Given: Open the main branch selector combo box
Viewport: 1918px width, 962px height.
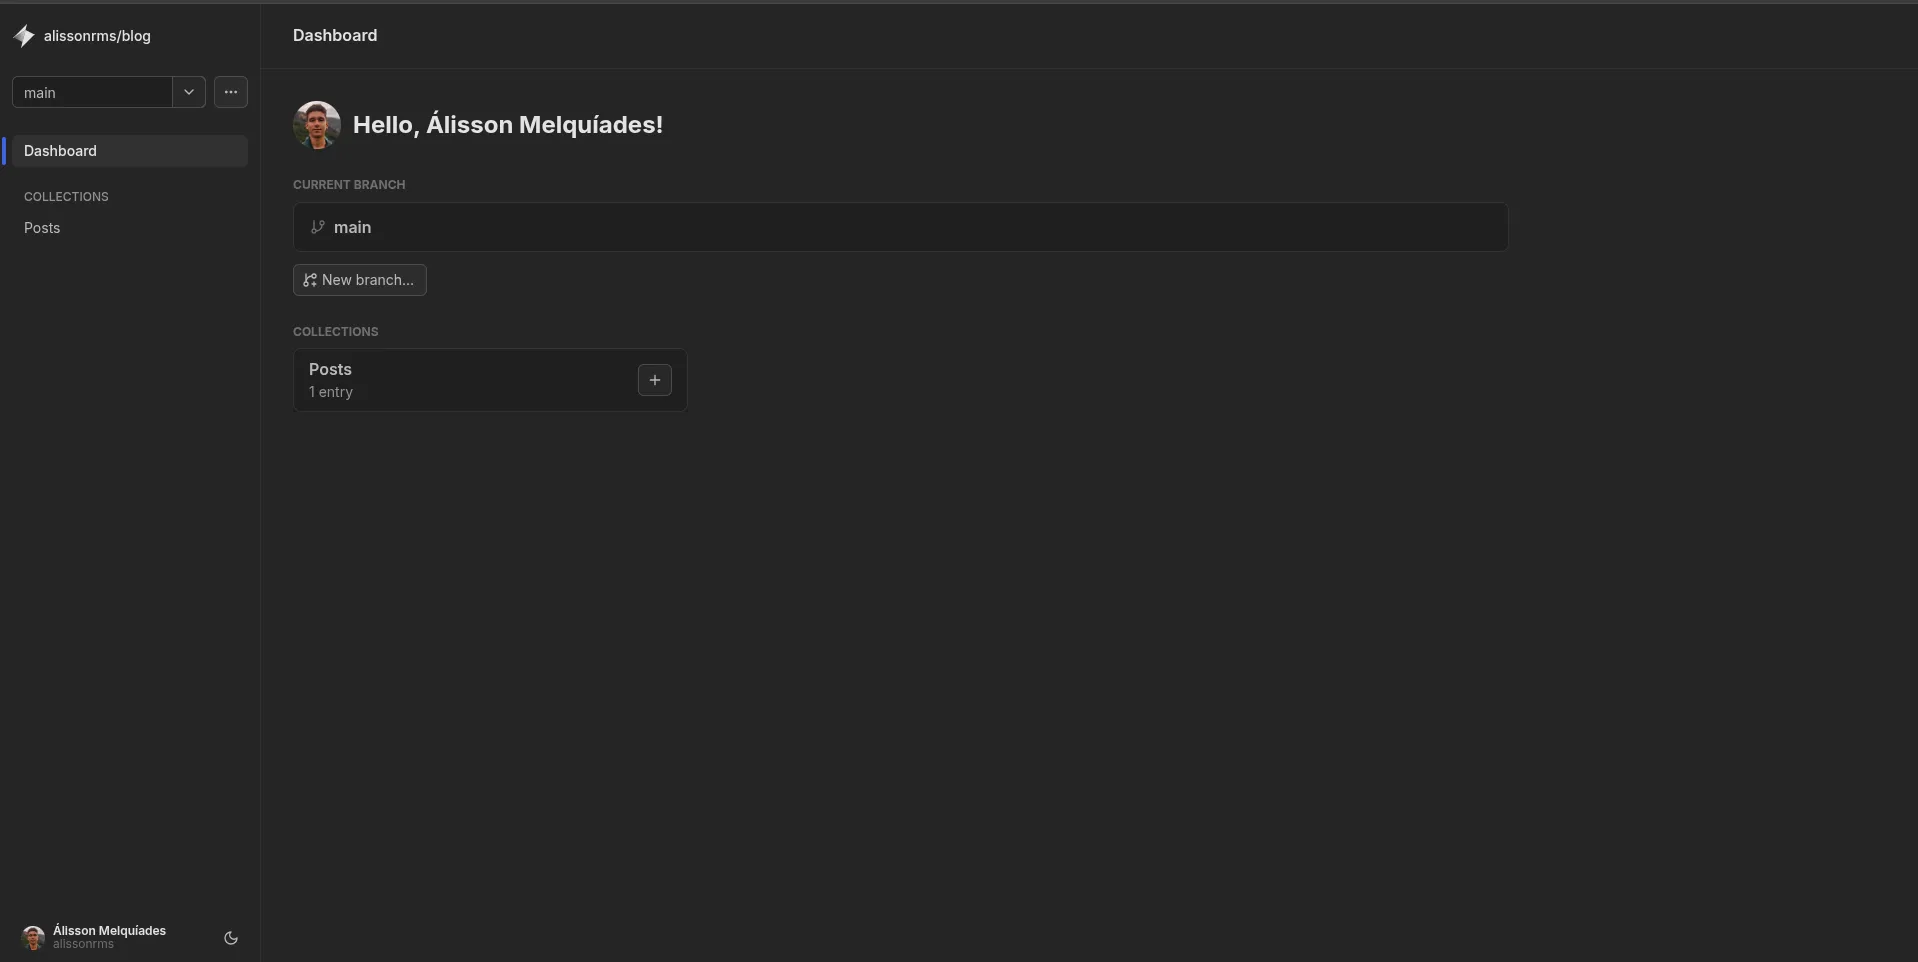Looking at the screenshot, I should 92,92.
